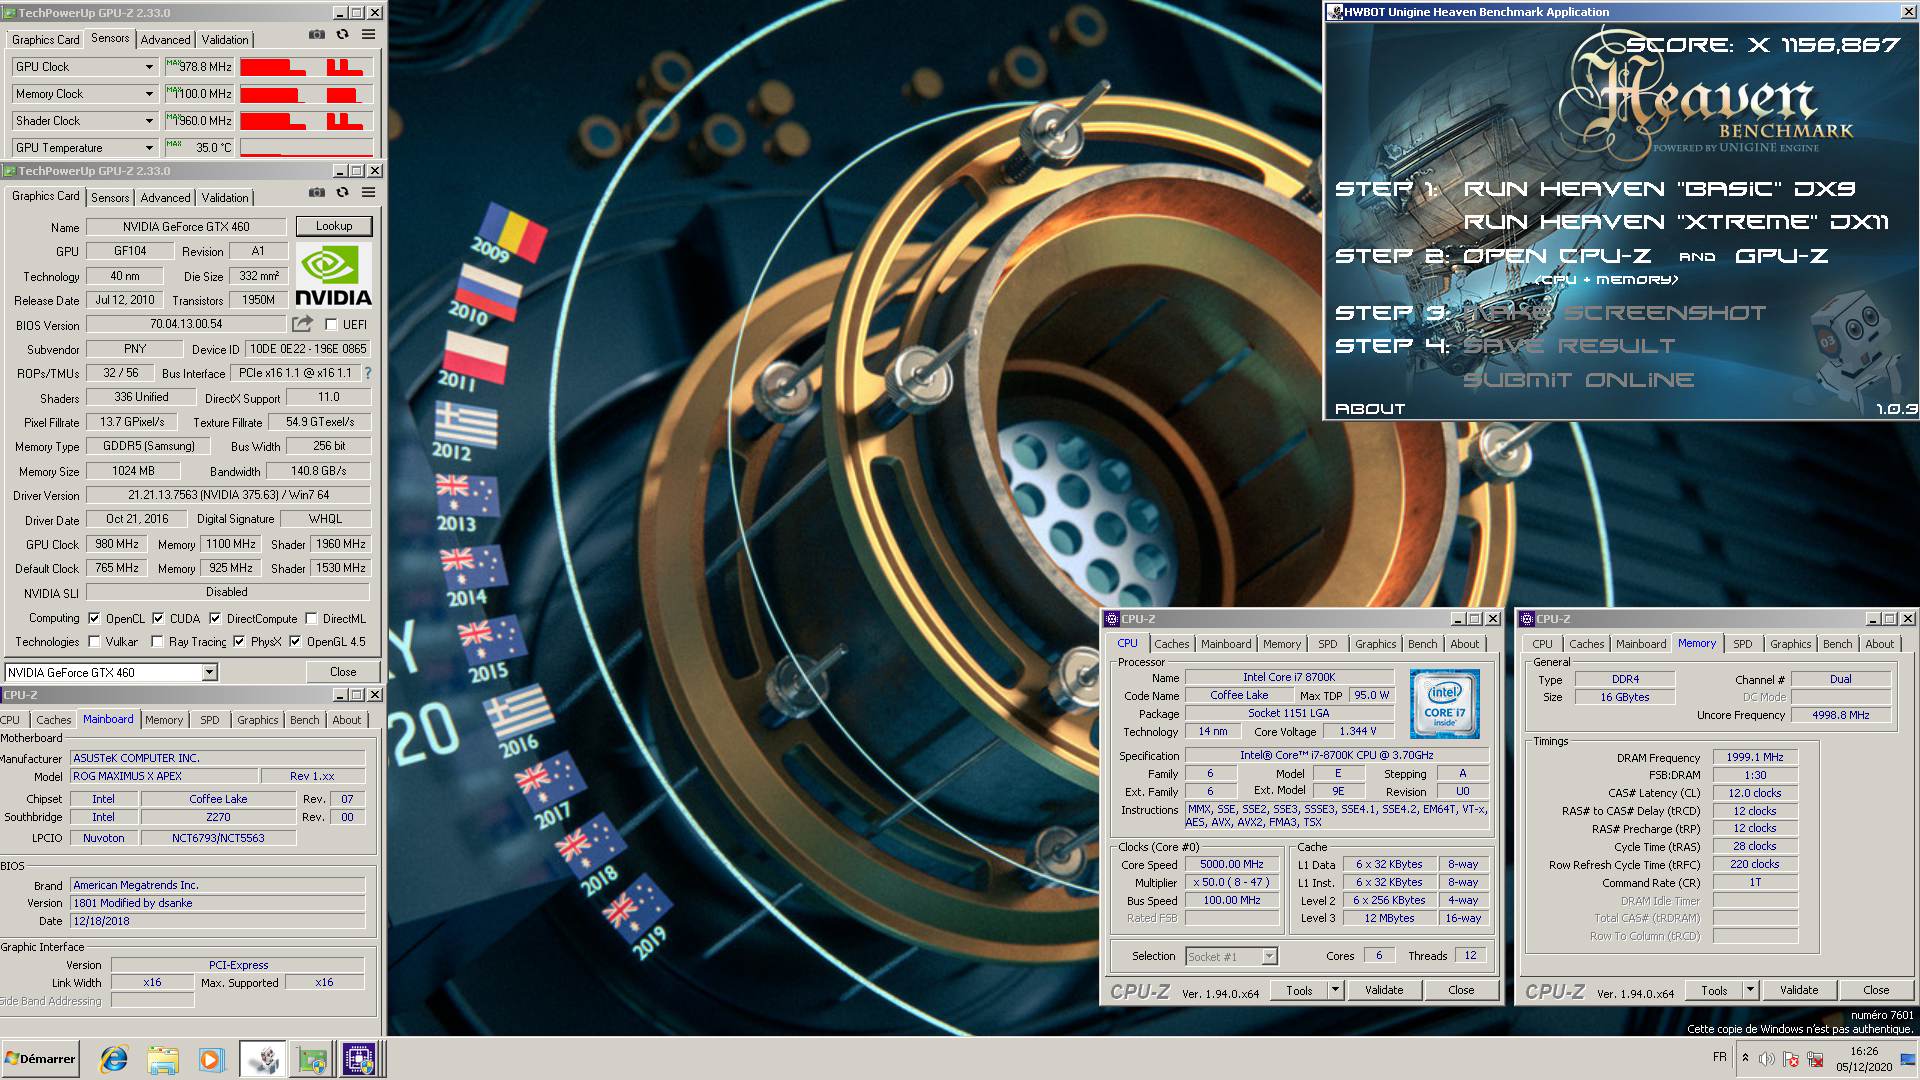Viewport: 1920px width, 1080px height.
Task: Open the Memory Clock sensor dropdown
Action: pyautogui.click(x=149, y=94)
